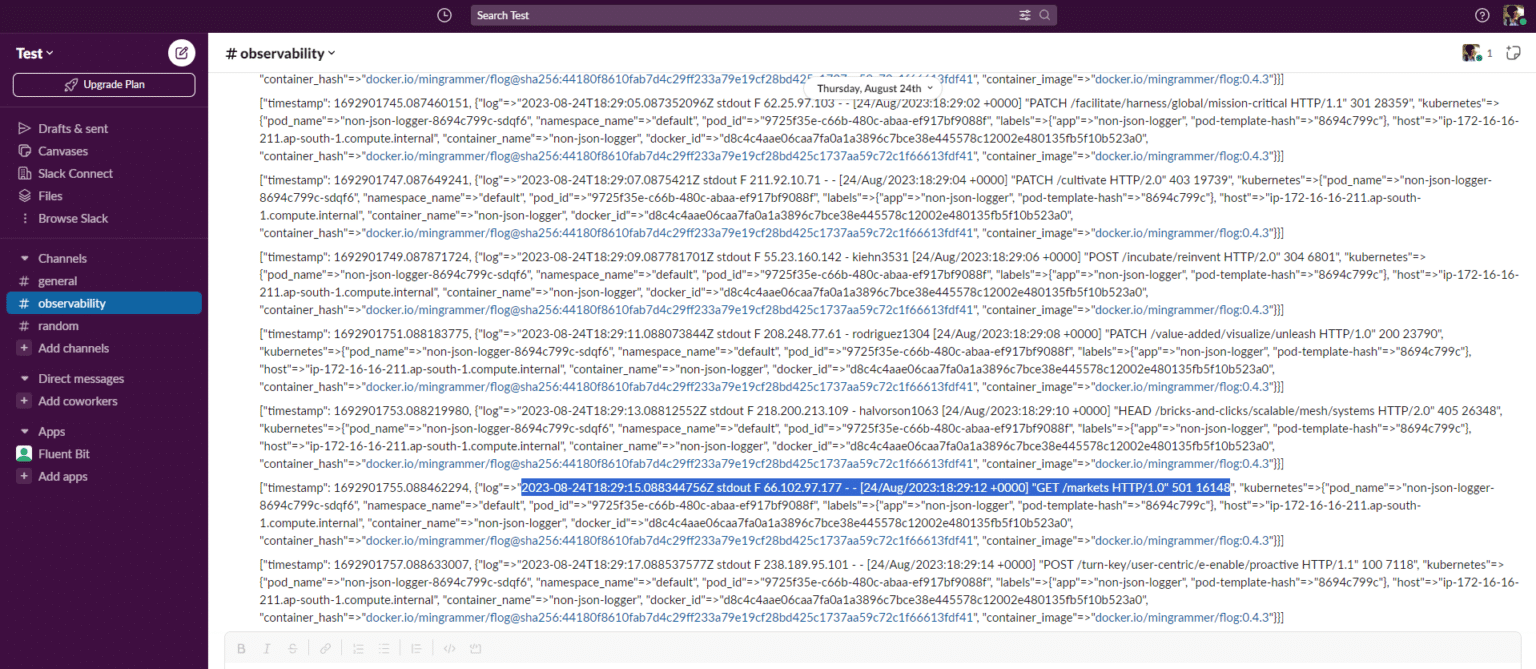Toggle the blockquote formatting option

(x=416, y=648)
